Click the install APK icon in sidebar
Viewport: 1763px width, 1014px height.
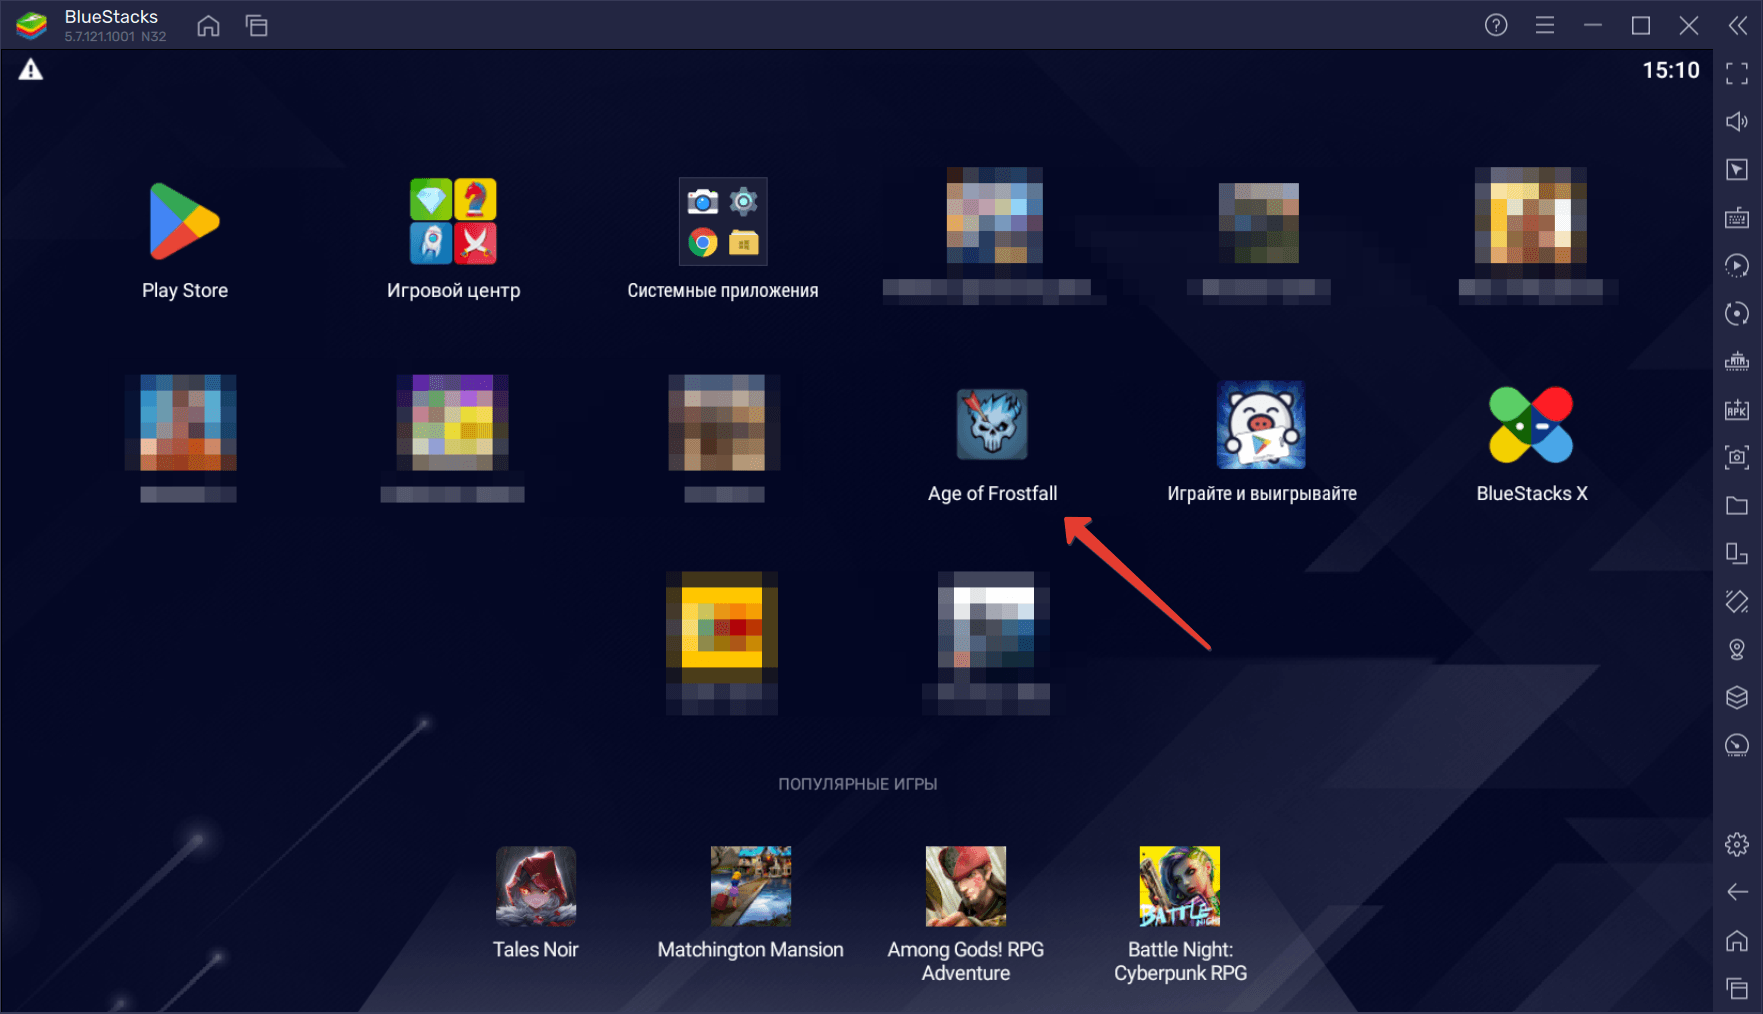1737,410
